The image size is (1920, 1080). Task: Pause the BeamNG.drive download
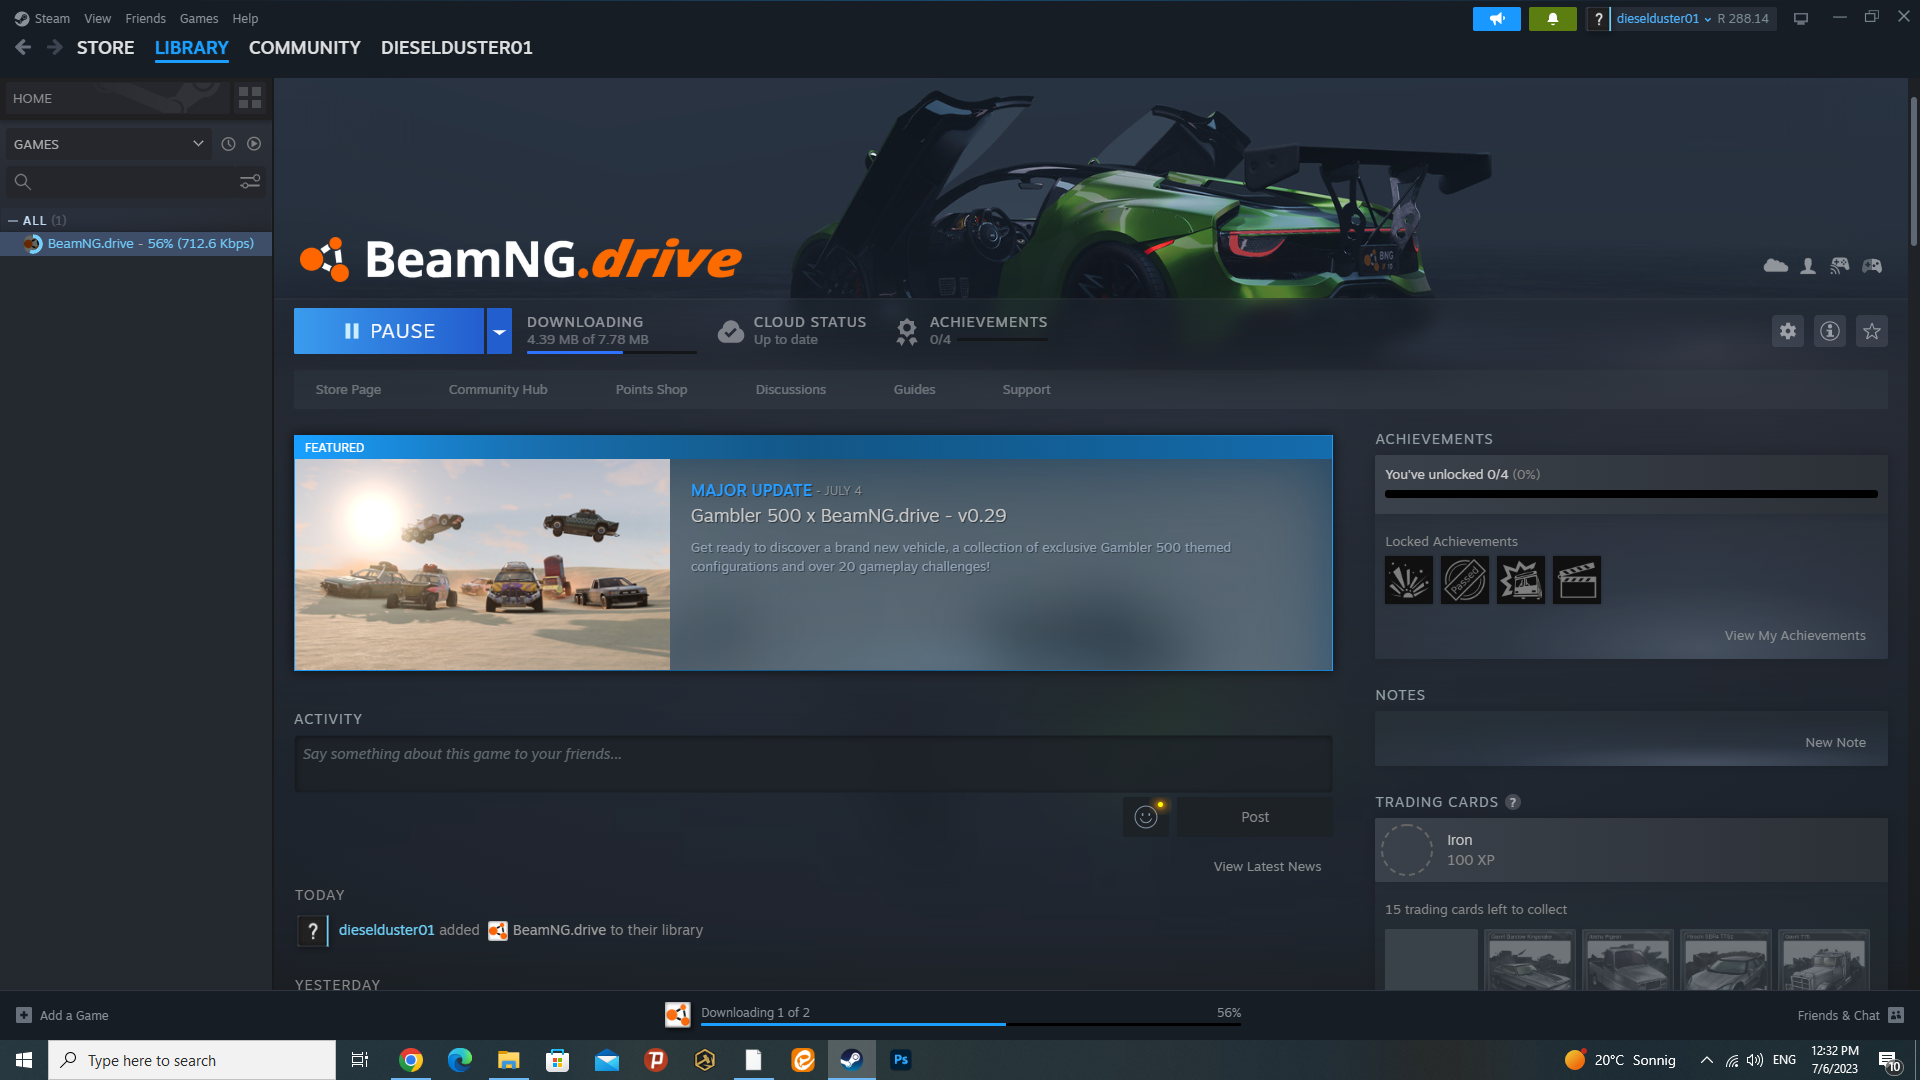pos(389,331)
